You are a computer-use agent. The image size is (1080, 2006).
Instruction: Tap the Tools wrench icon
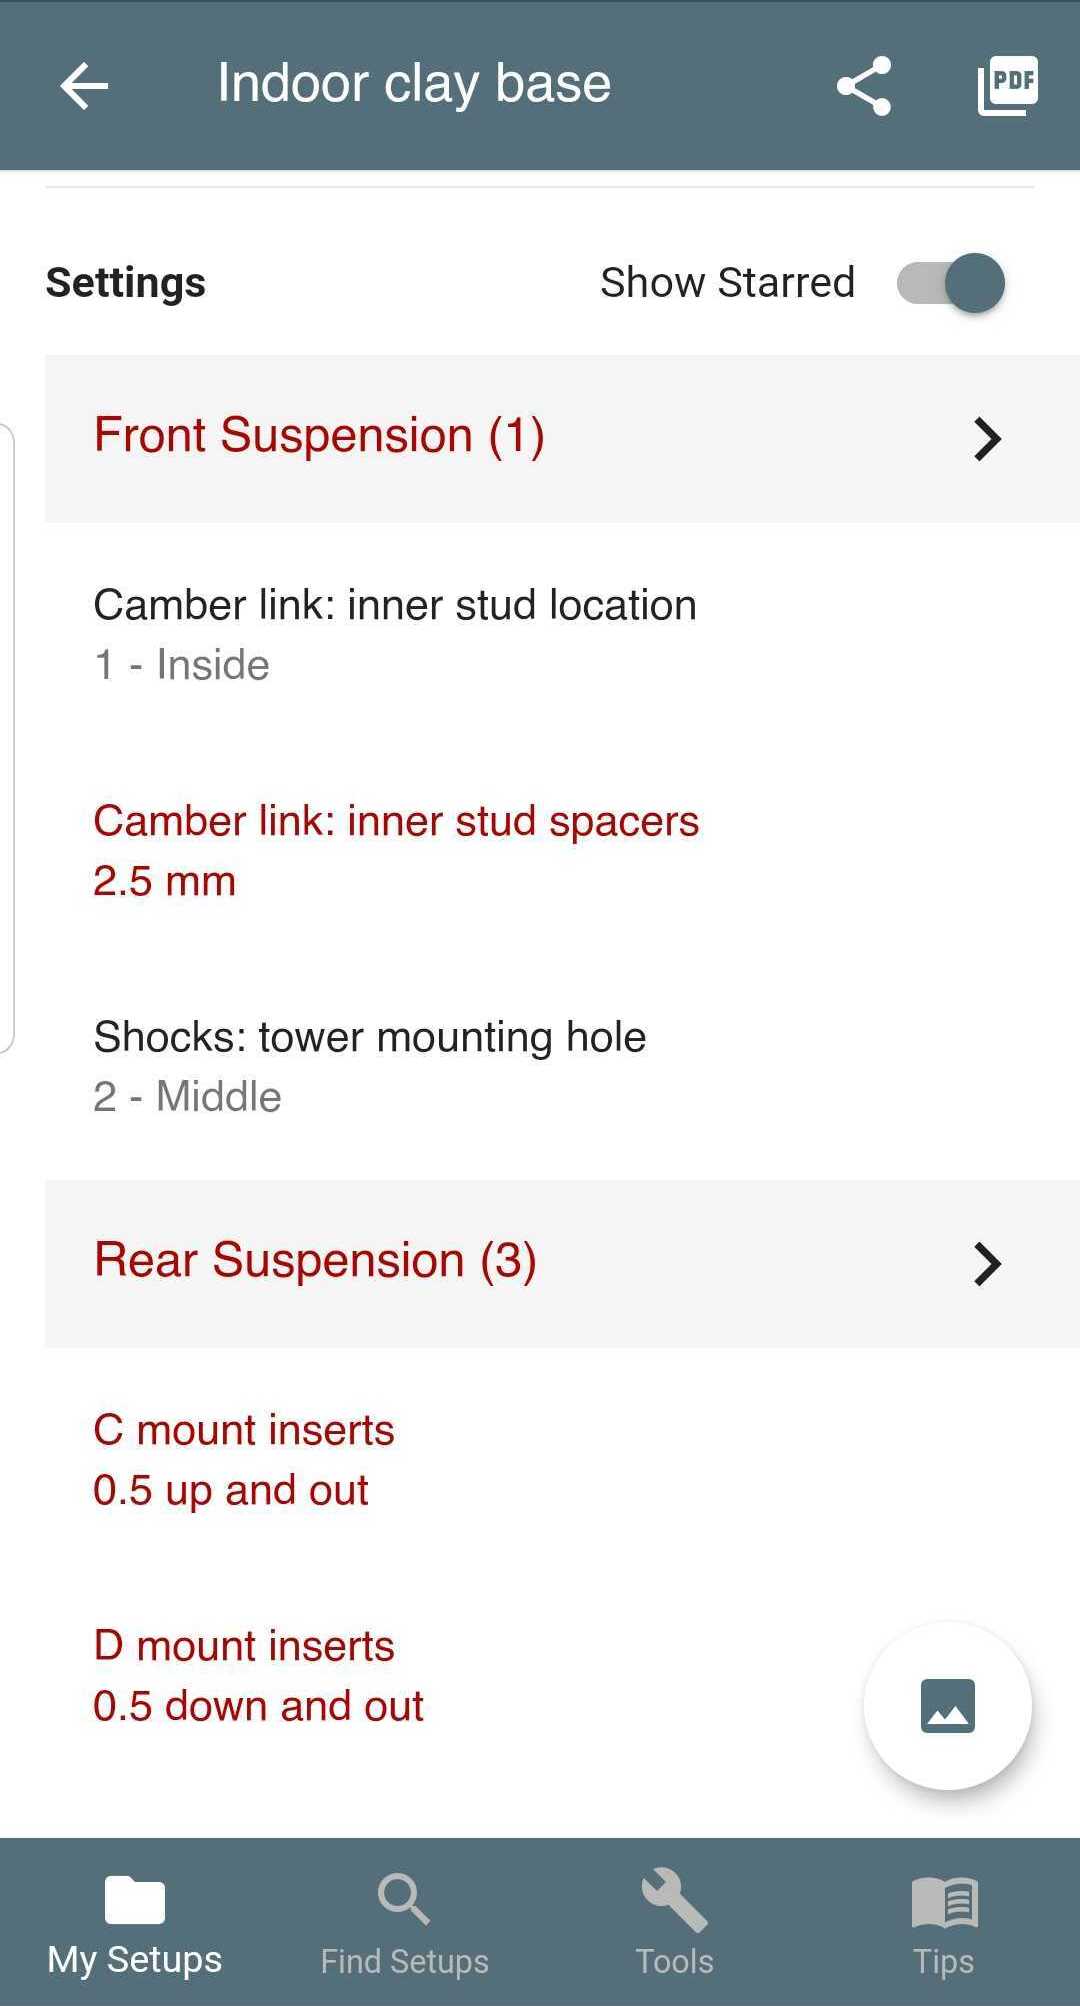674,1899
